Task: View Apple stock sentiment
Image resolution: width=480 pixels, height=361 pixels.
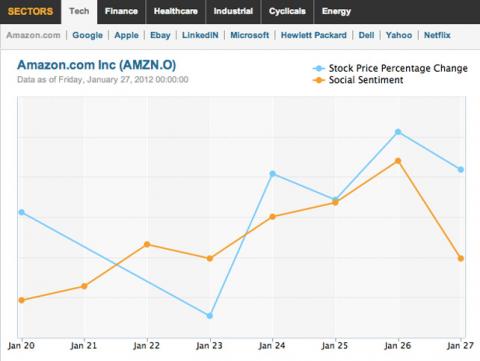Action: pos(126,35)
